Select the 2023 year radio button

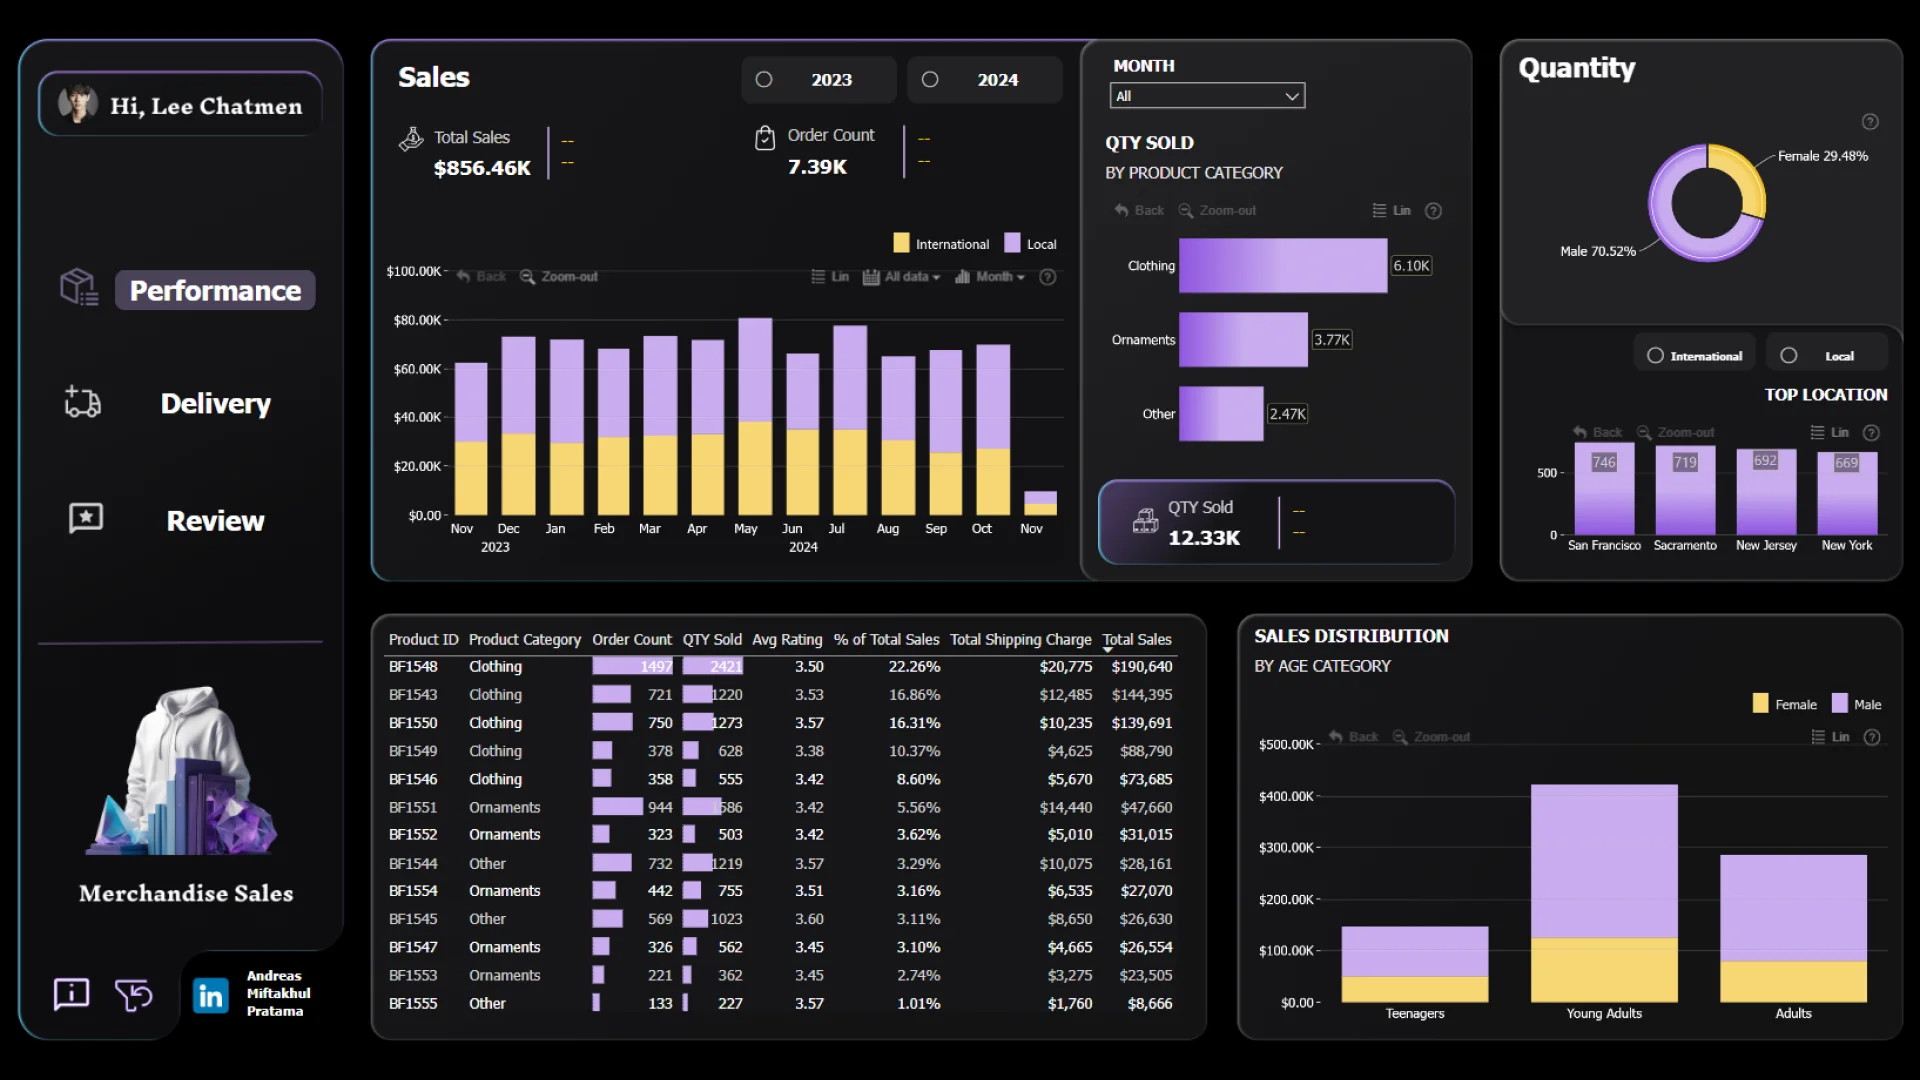[x=764, y=80]
